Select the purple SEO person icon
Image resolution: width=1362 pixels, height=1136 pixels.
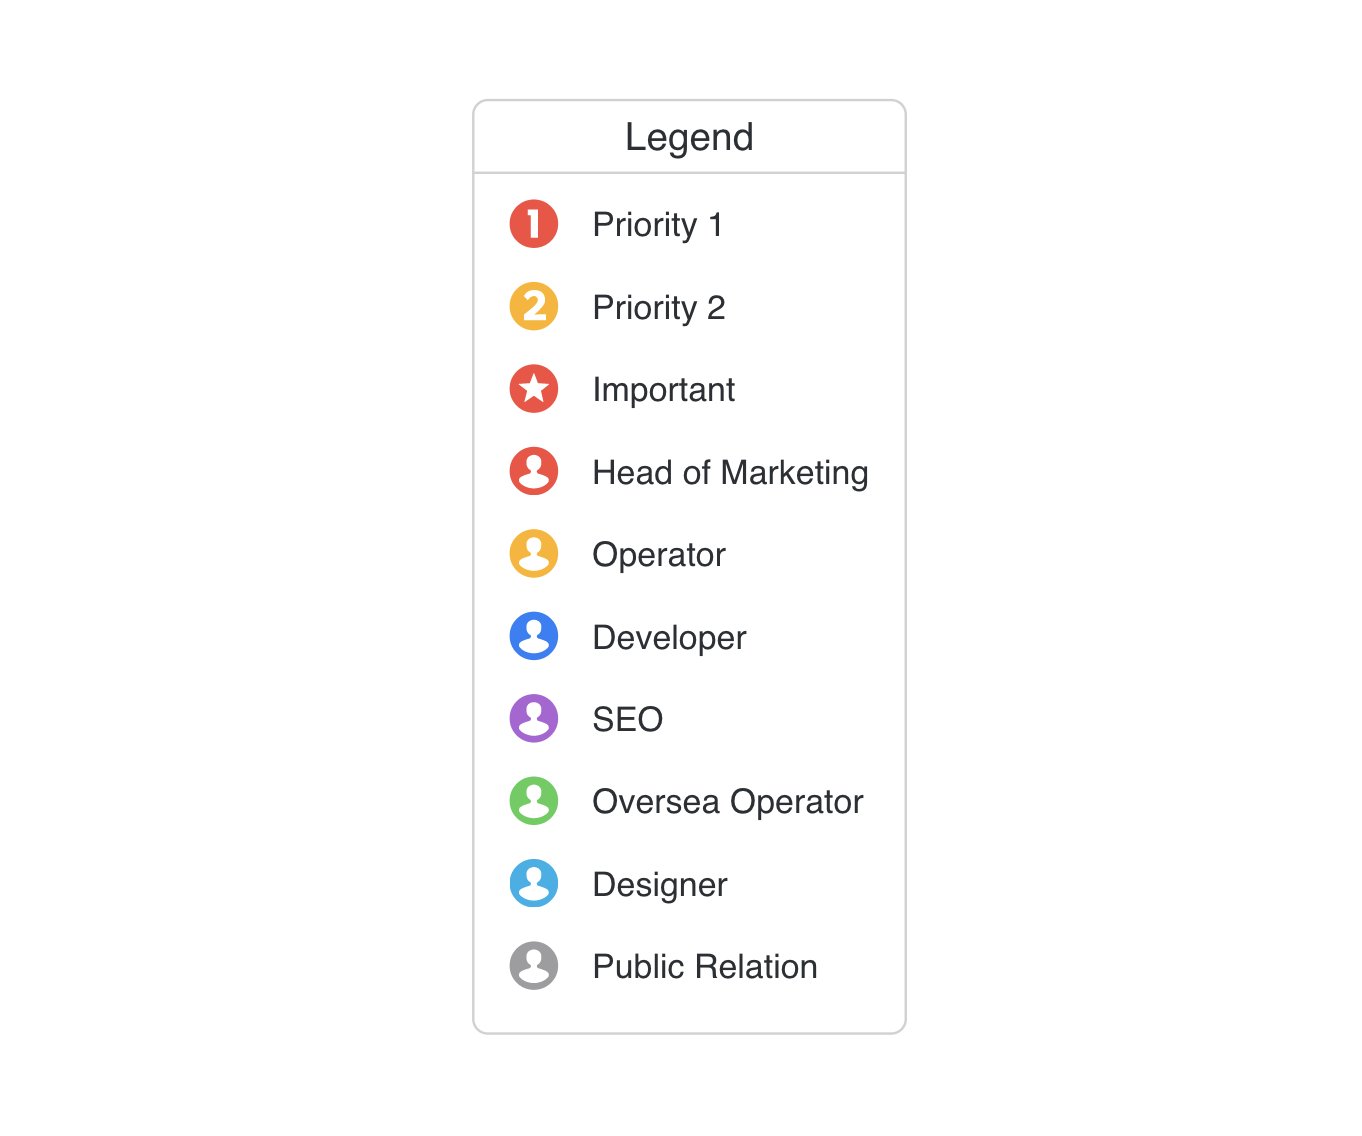(x=534, y=719)
